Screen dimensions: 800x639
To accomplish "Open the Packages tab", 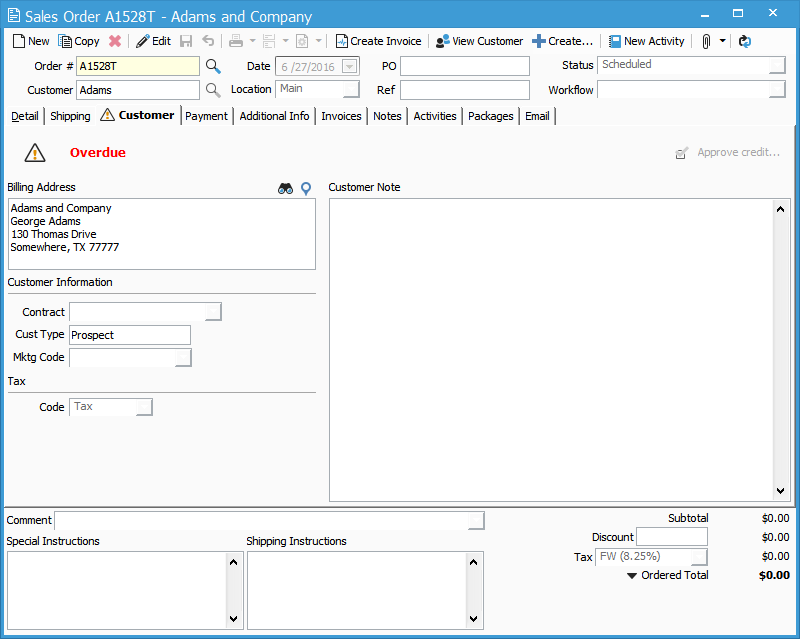I will (491, 116).
